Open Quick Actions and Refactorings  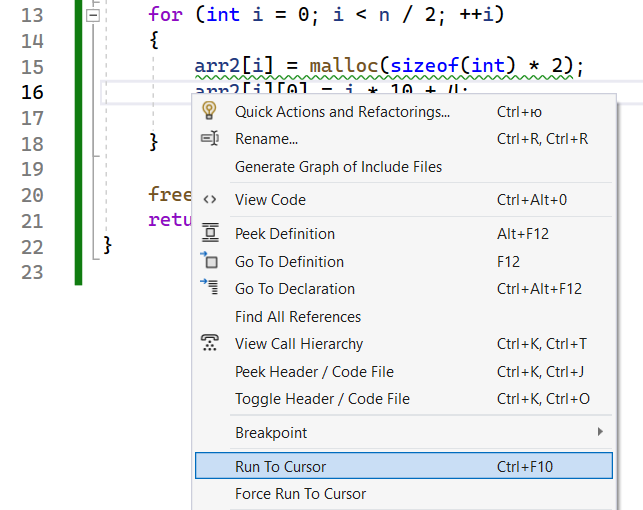coord(342,112)
